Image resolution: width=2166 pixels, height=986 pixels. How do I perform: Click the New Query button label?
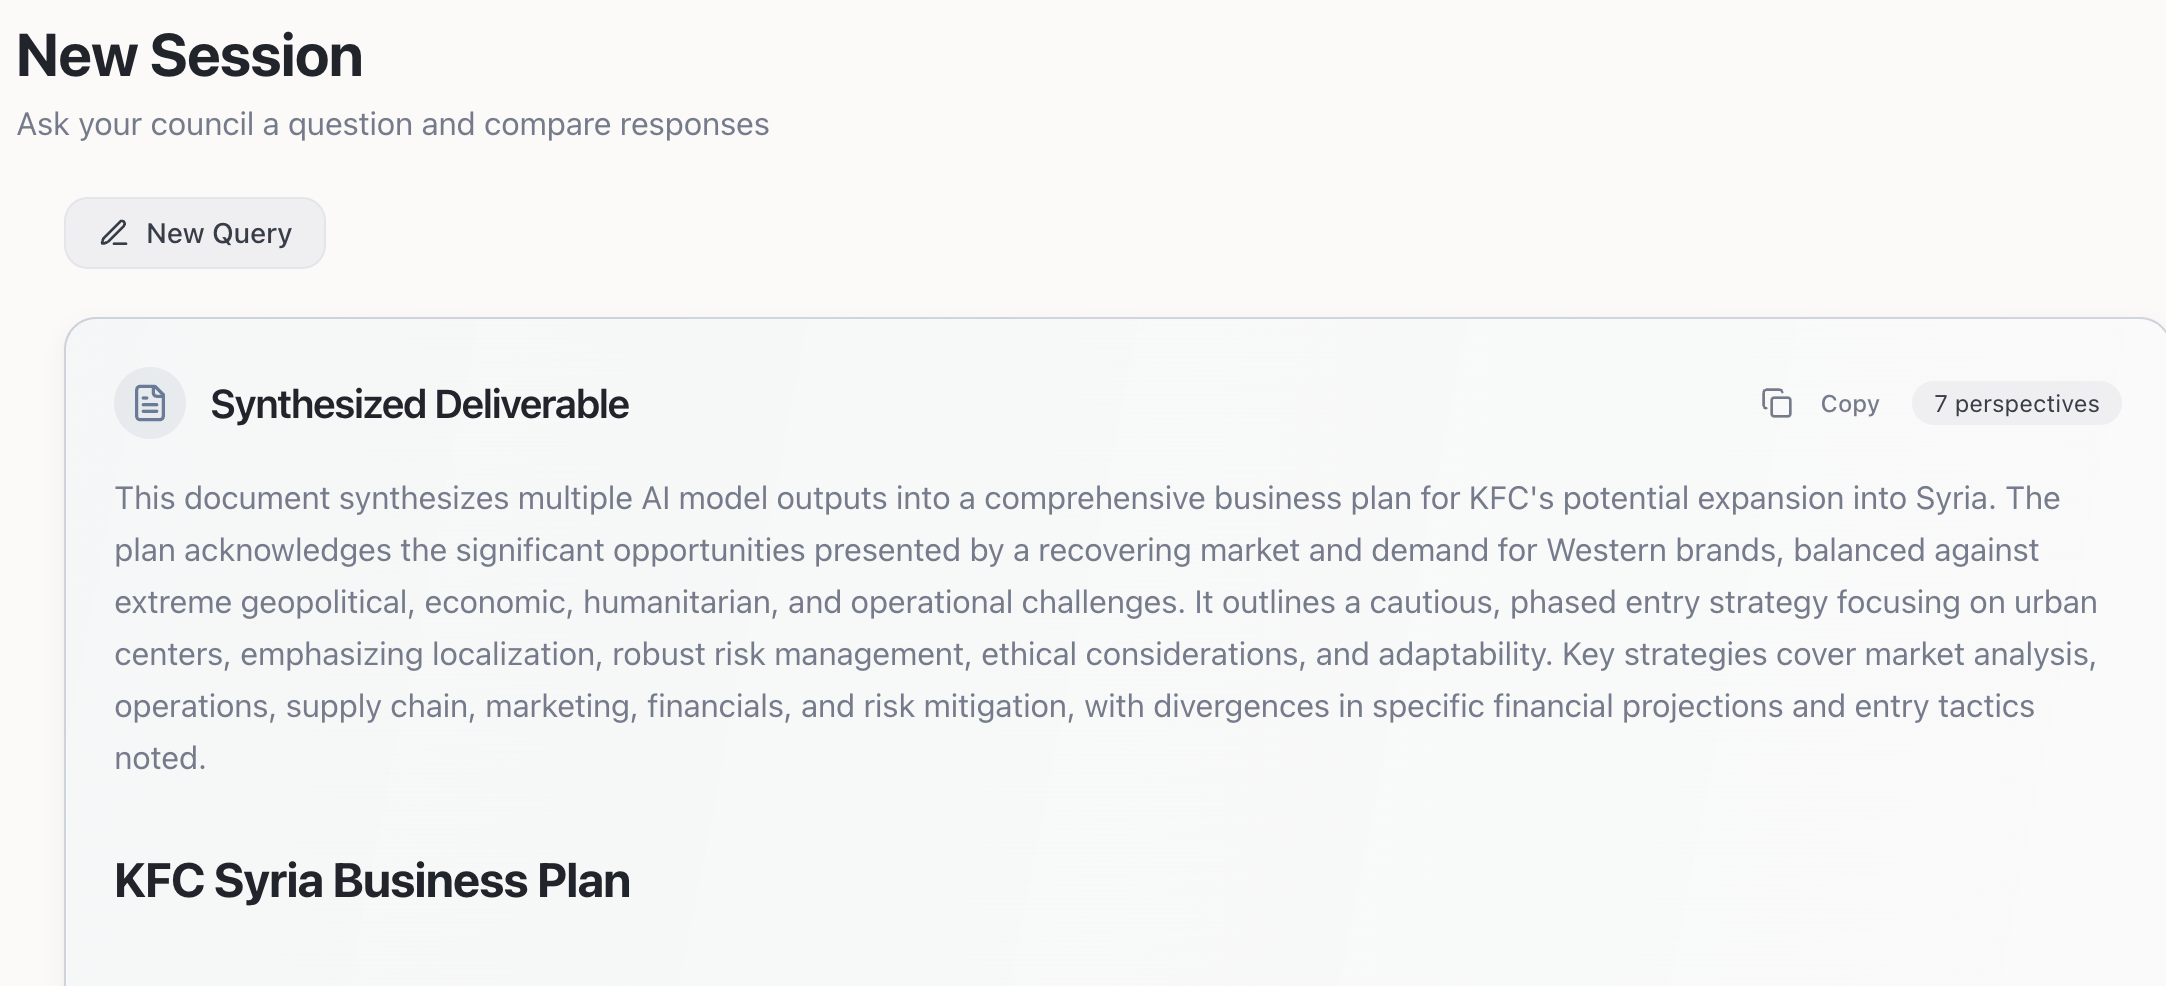pos(219,233)
